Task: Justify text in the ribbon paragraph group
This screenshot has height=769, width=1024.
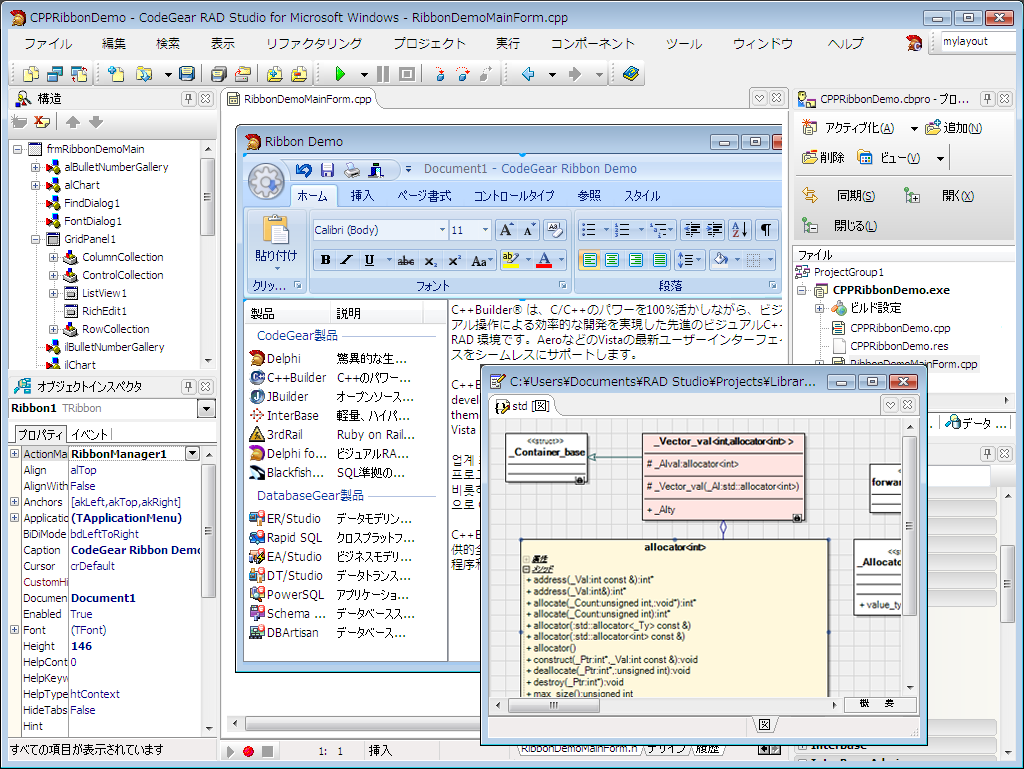Action: tap(660, 260)
